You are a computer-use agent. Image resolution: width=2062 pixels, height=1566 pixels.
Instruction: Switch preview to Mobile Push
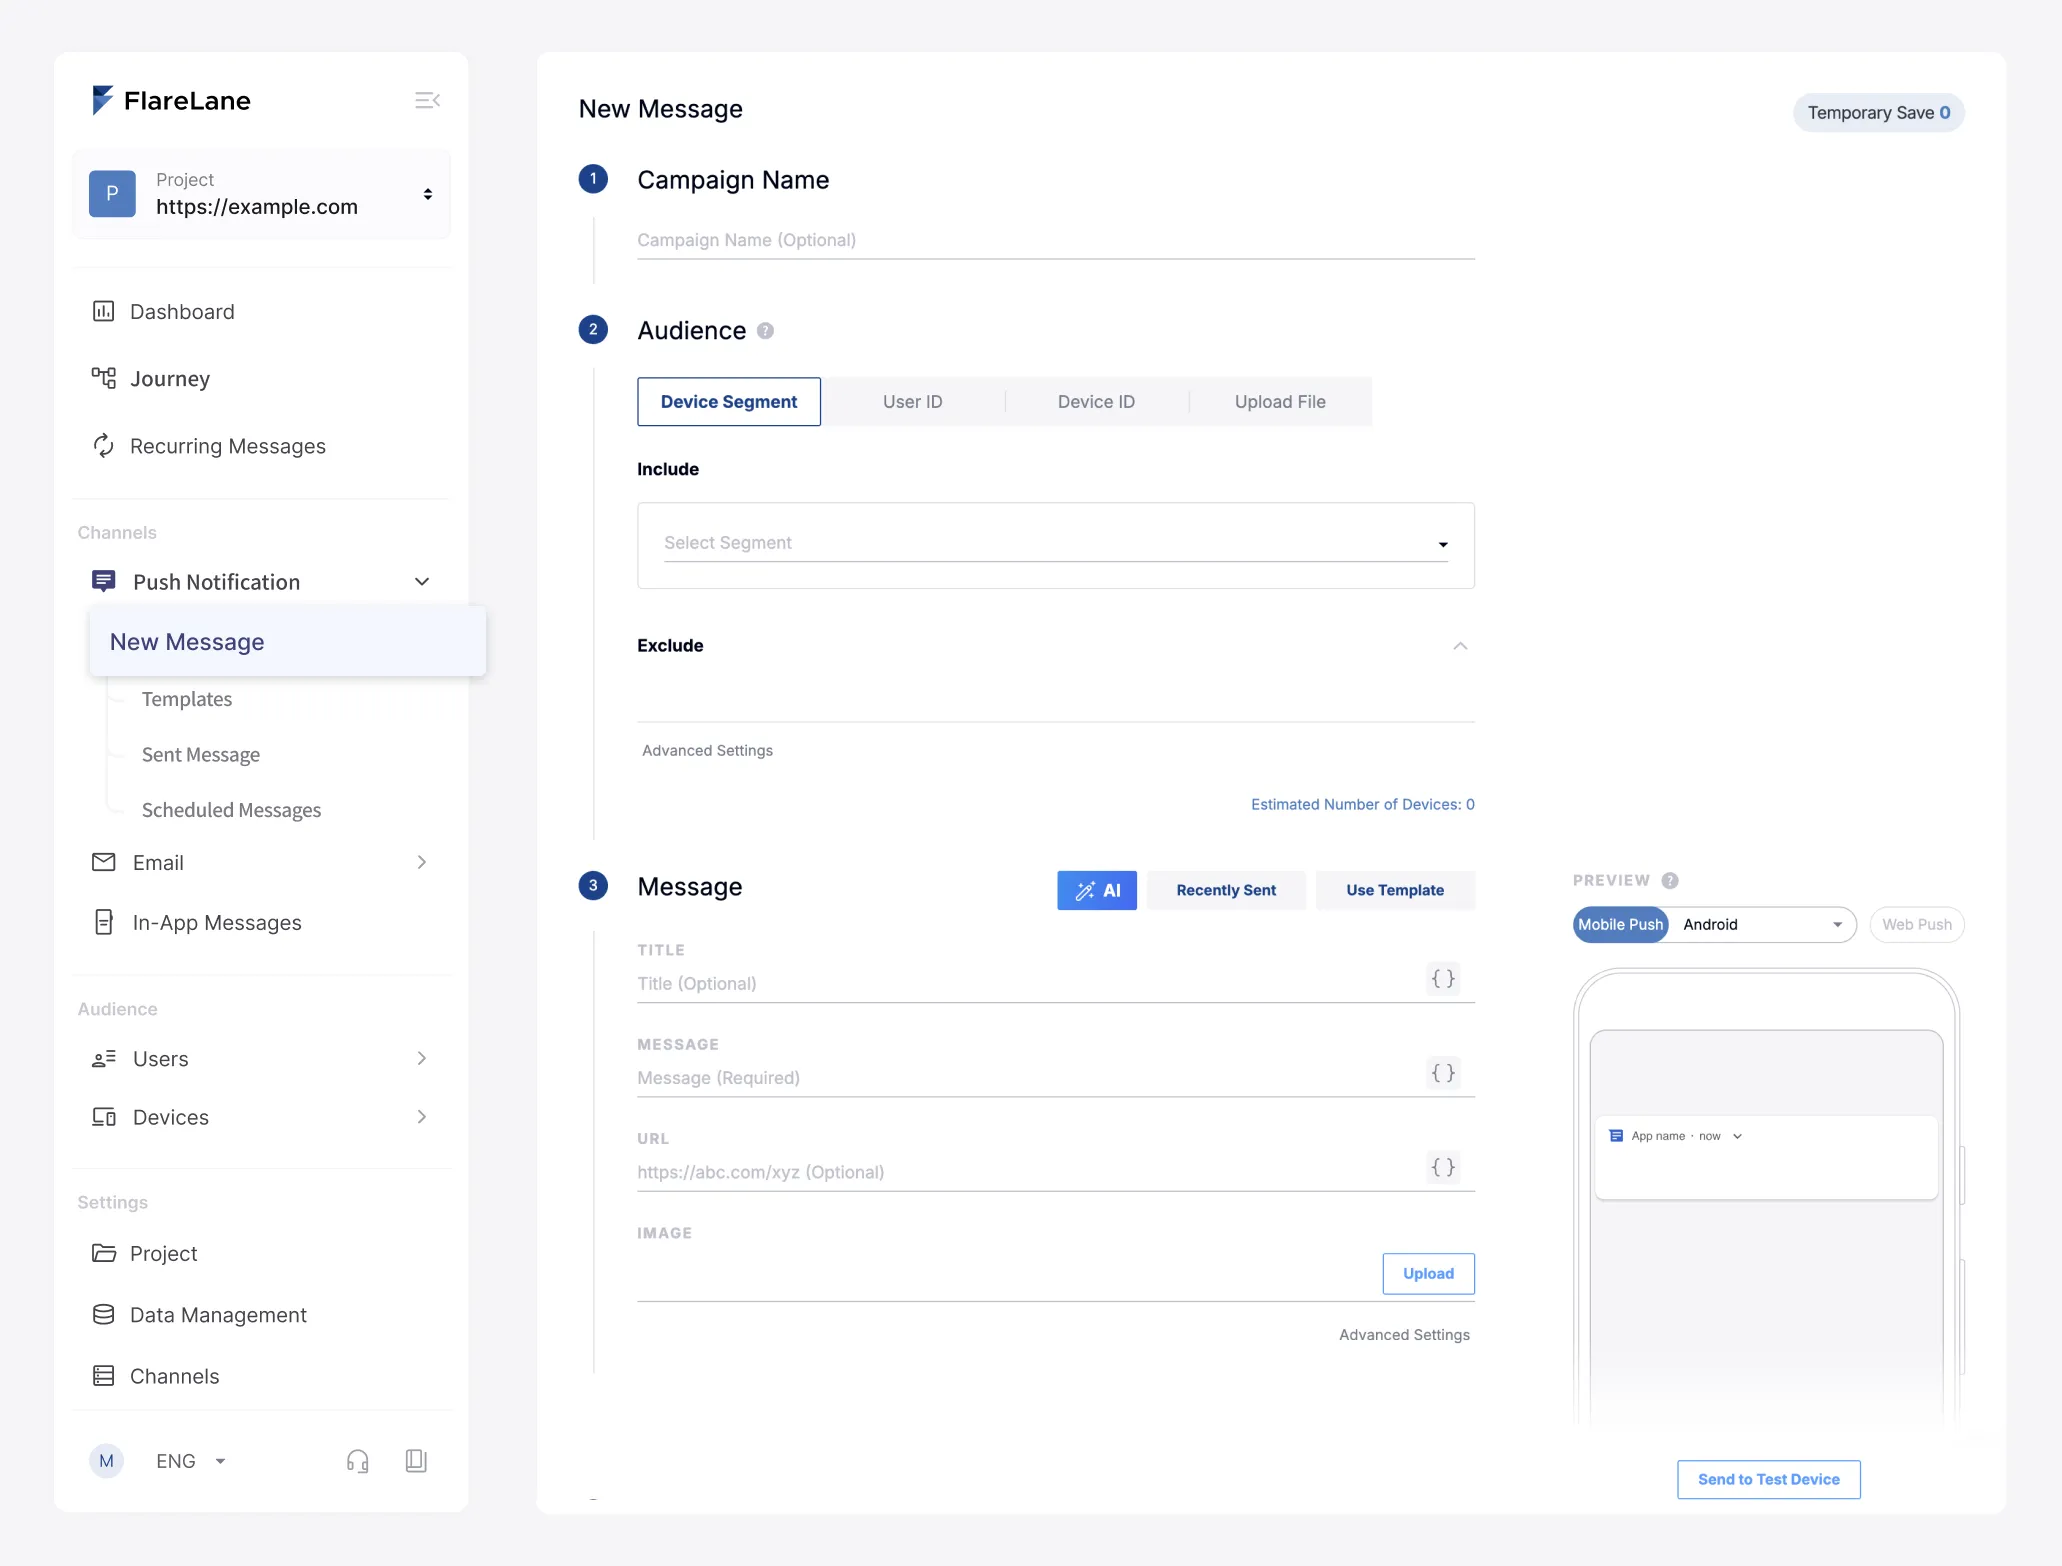[x=1620, y=924]
